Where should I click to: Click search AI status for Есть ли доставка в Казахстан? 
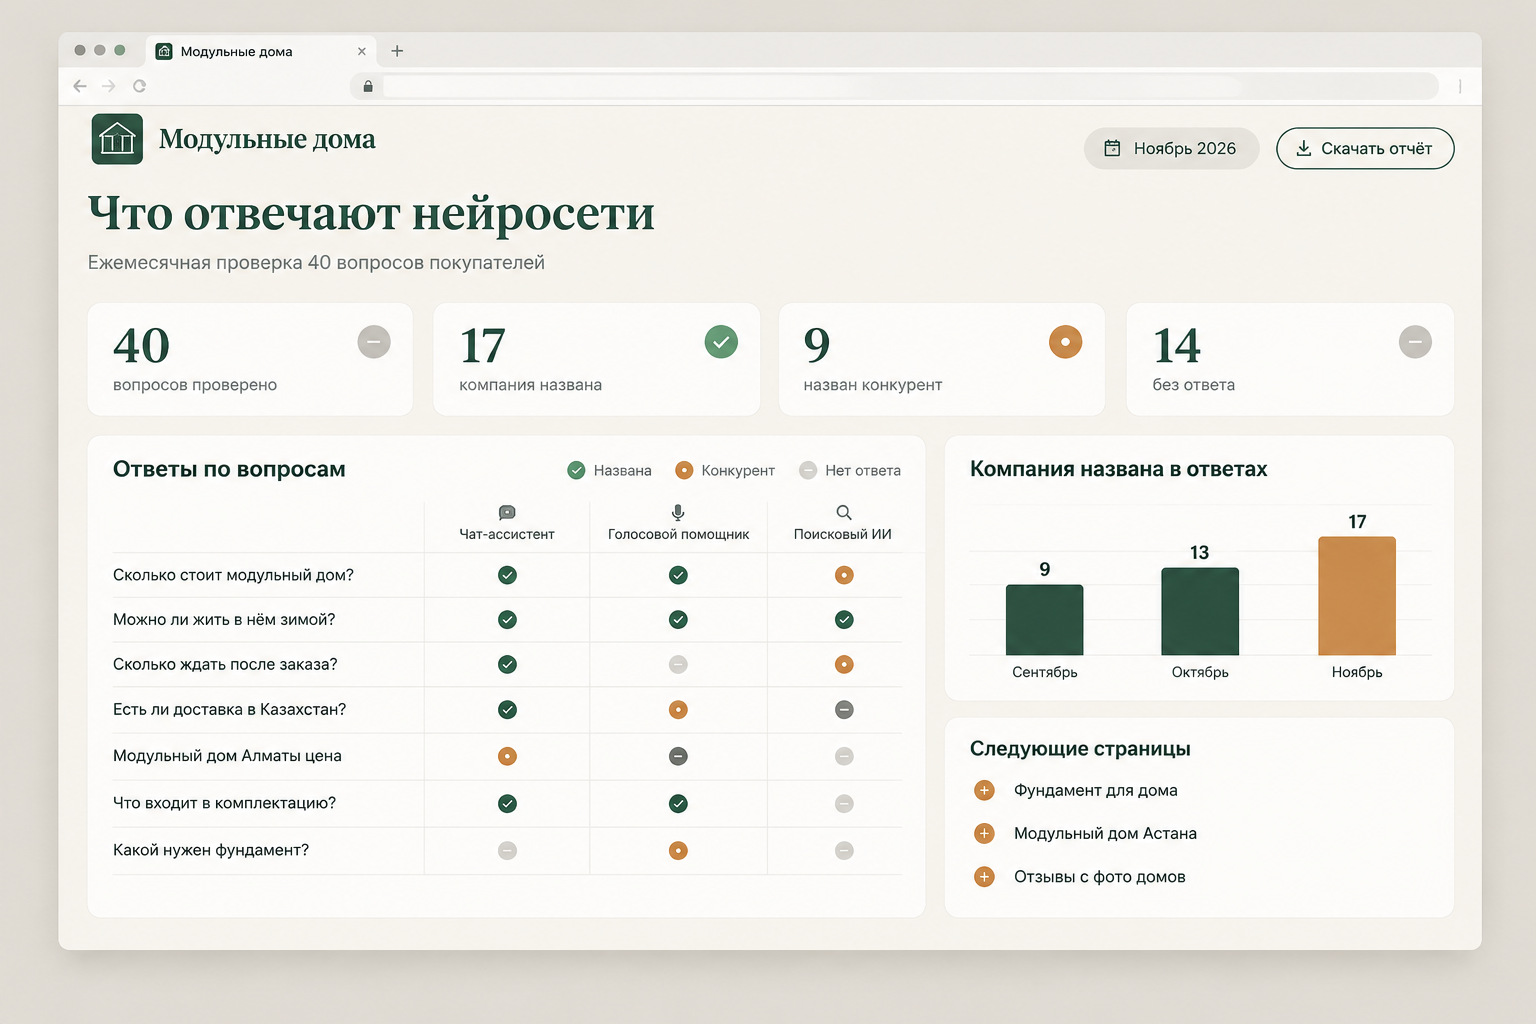[844, 710]
